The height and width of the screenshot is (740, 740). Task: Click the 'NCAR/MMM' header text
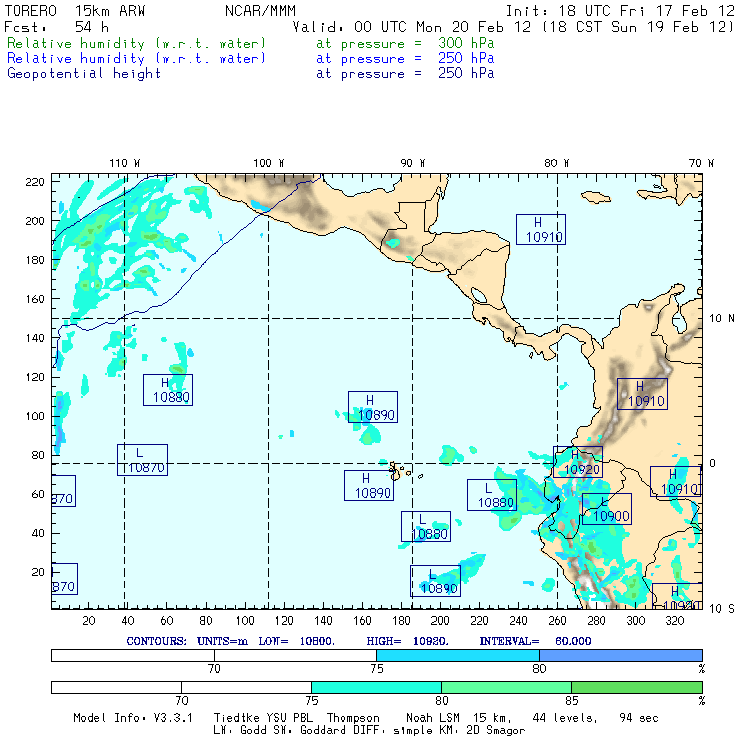point(260,11)
